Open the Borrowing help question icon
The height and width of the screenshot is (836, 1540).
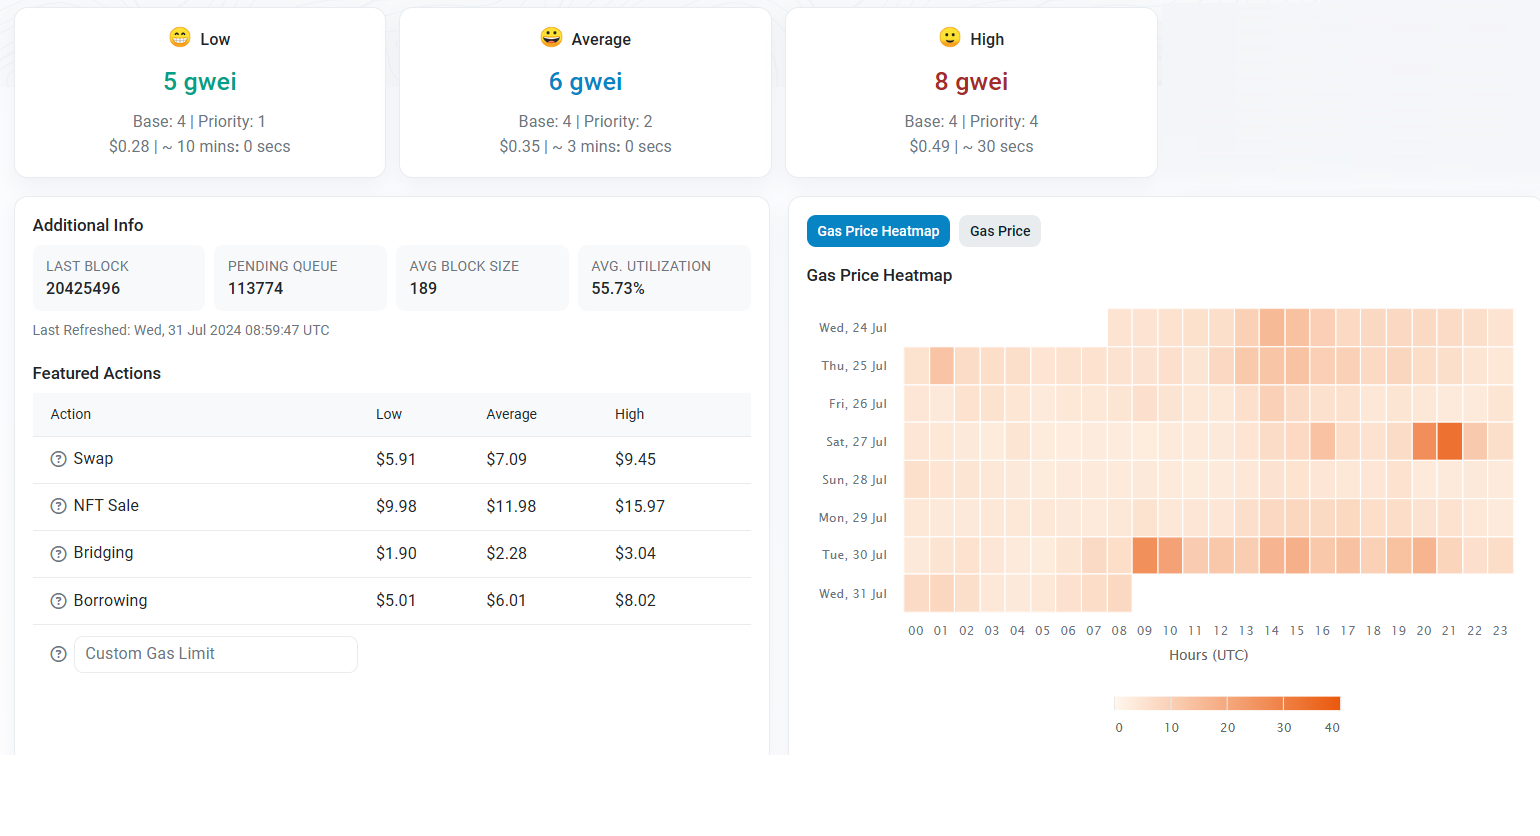click(58, 601)
